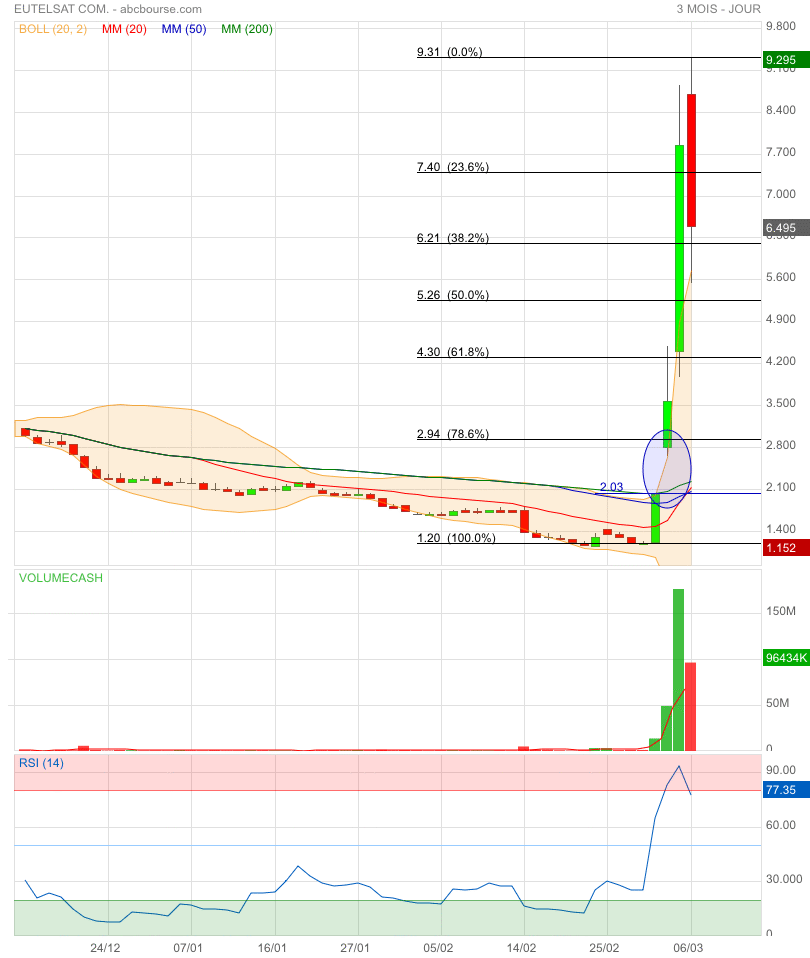Viewport: 810px width, 958px height.
Task: Click the 8.400 price axis value
Action: (781, 110)
